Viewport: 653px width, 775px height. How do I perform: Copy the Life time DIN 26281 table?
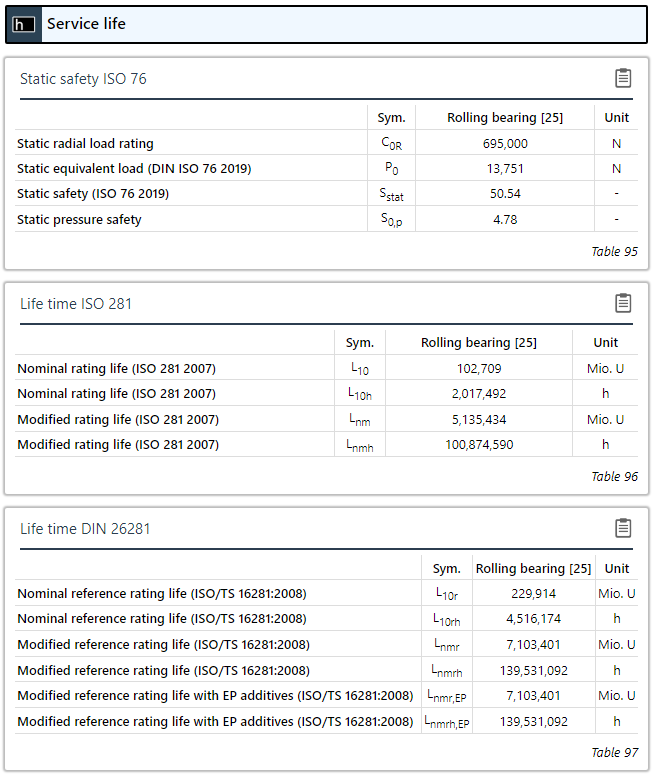(623, 528)
